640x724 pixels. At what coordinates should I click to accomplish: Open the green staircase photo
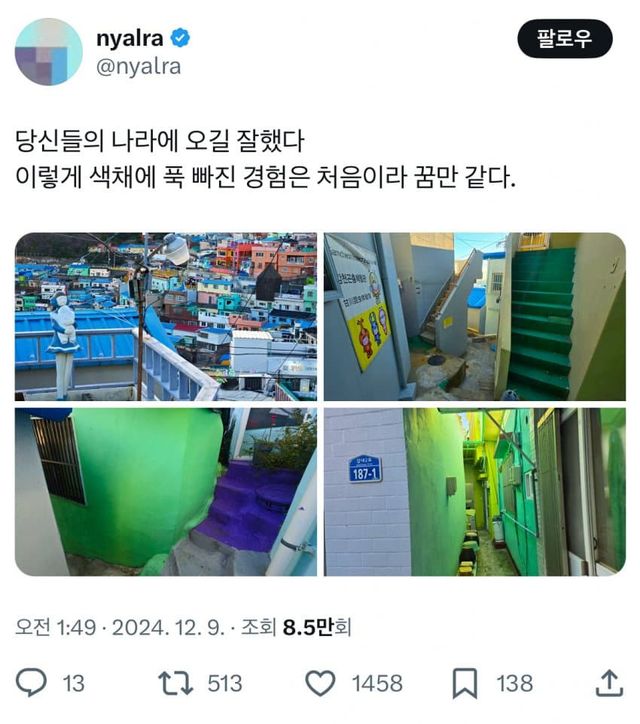click(x=475, y=316)
